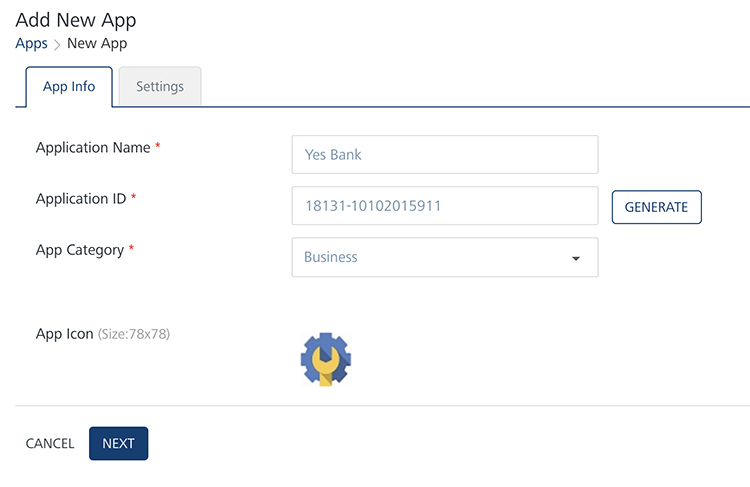Viewport: 750px width, 487px height.
Task: Focus the Yes Bank name field
Action: 444,155
